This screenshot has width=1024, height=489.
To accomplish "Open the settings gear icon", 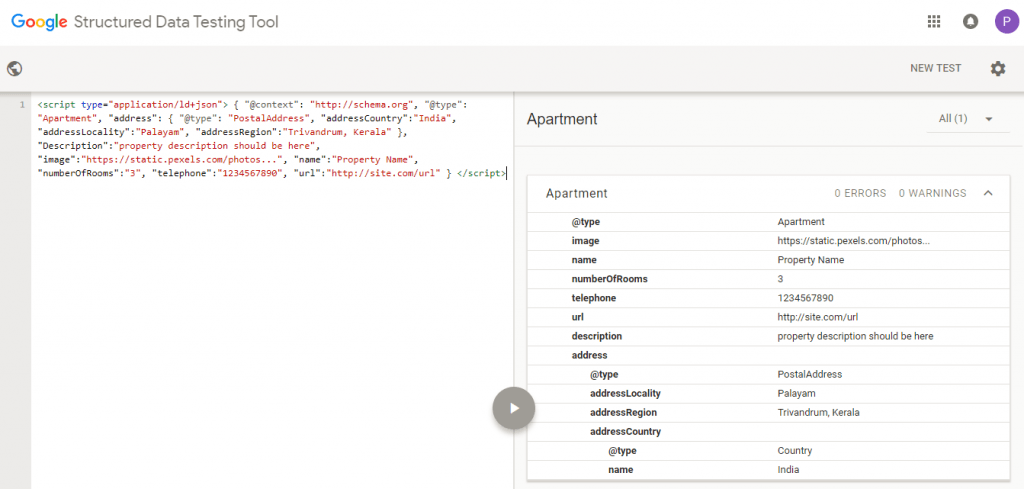I will click(x=998, y=69).
